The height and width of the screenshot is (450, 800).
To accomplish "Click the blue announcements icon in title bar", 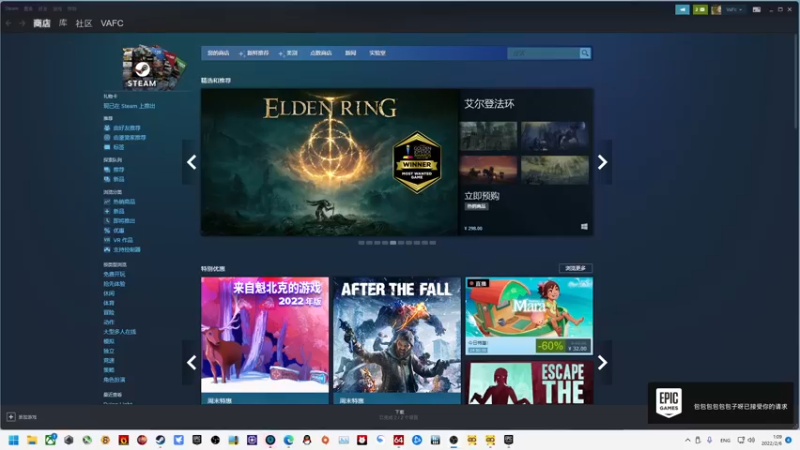I will [682, 10].
